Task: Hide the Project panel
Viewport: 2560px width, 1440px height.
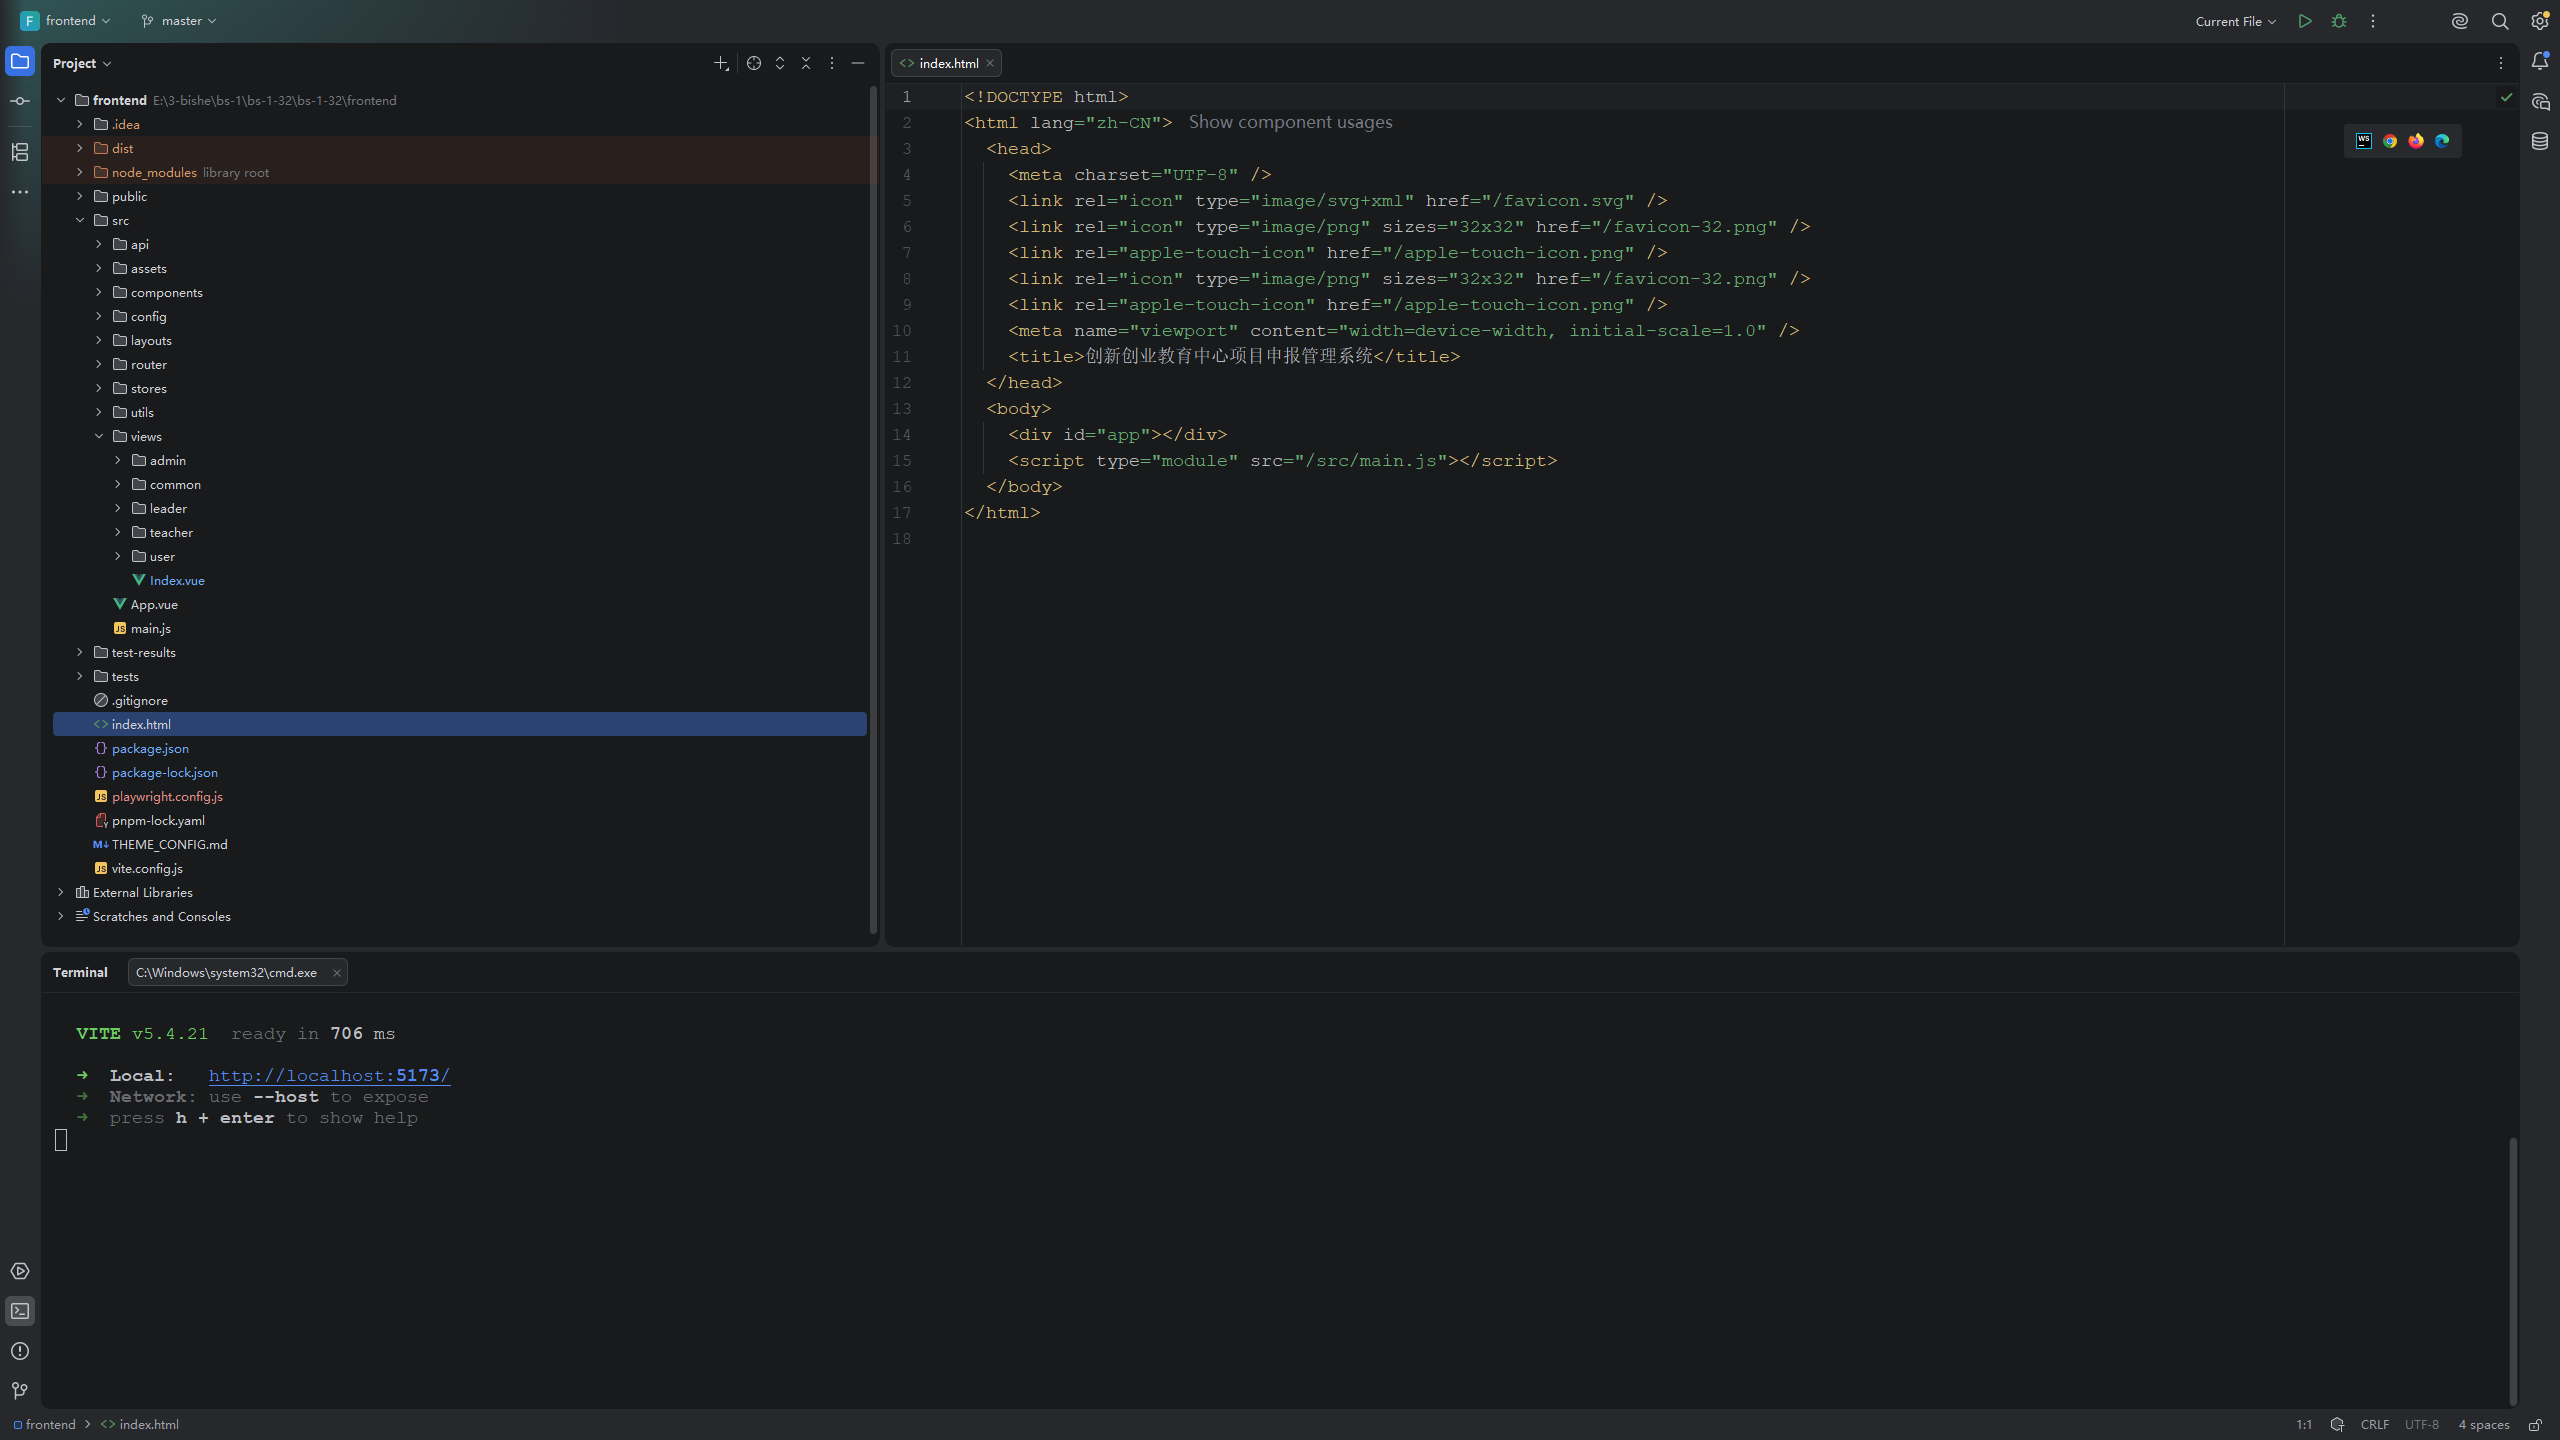Action: point(858,63)
